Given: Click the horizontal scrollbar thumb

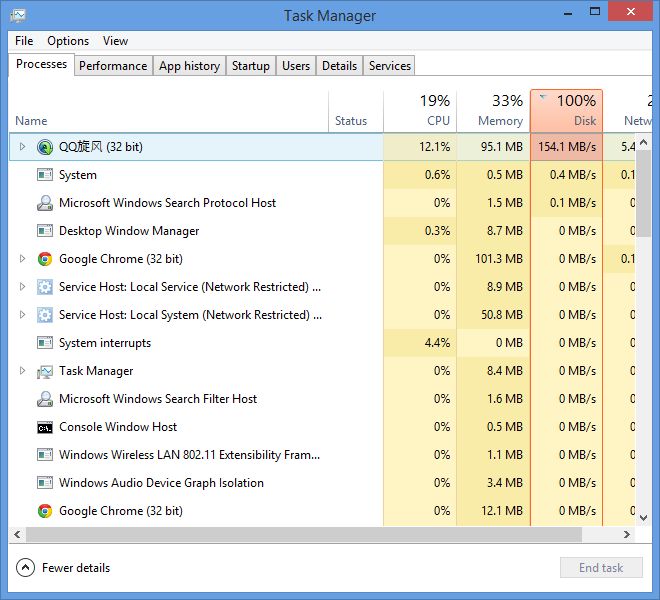Looking at the screenshot, I should (304, 534).
